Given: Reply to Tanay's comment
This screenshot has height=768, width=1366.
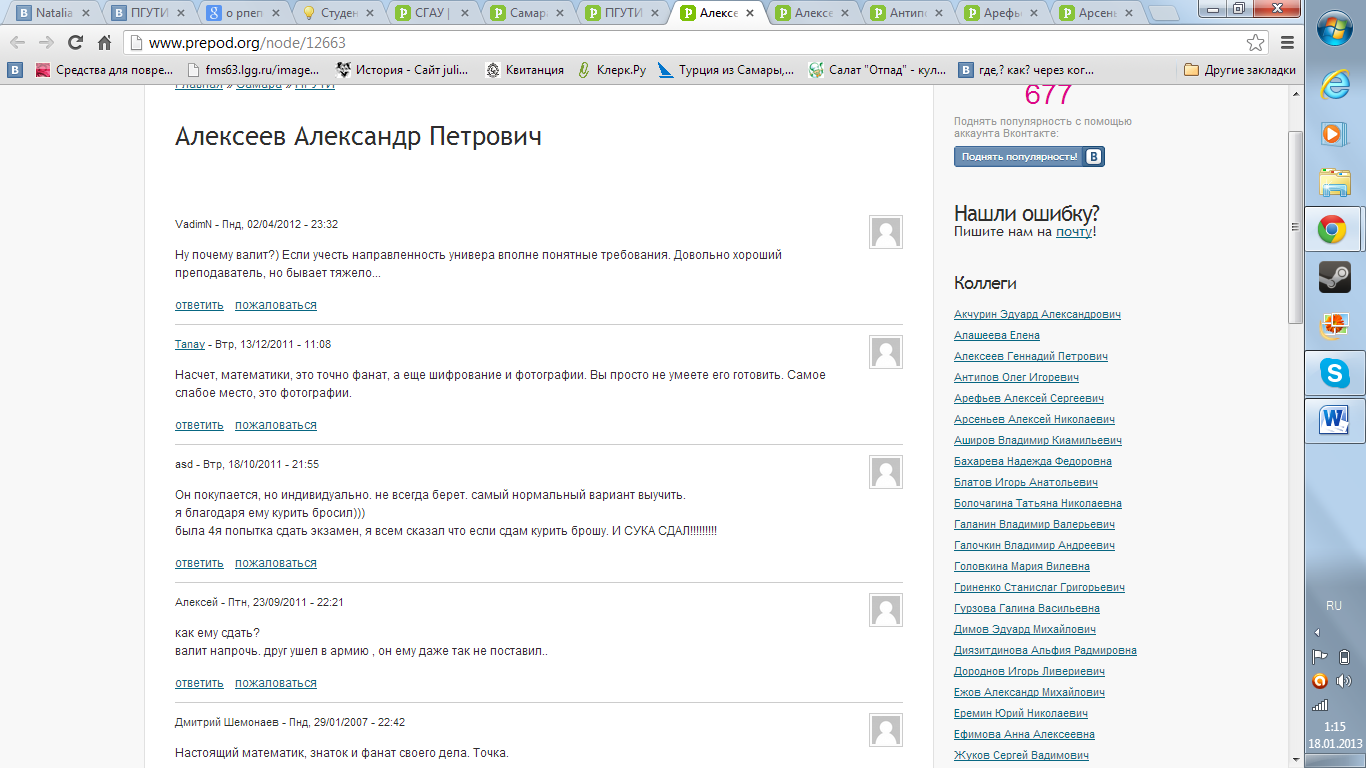Looking at the screenshot, I should [199, 425].
